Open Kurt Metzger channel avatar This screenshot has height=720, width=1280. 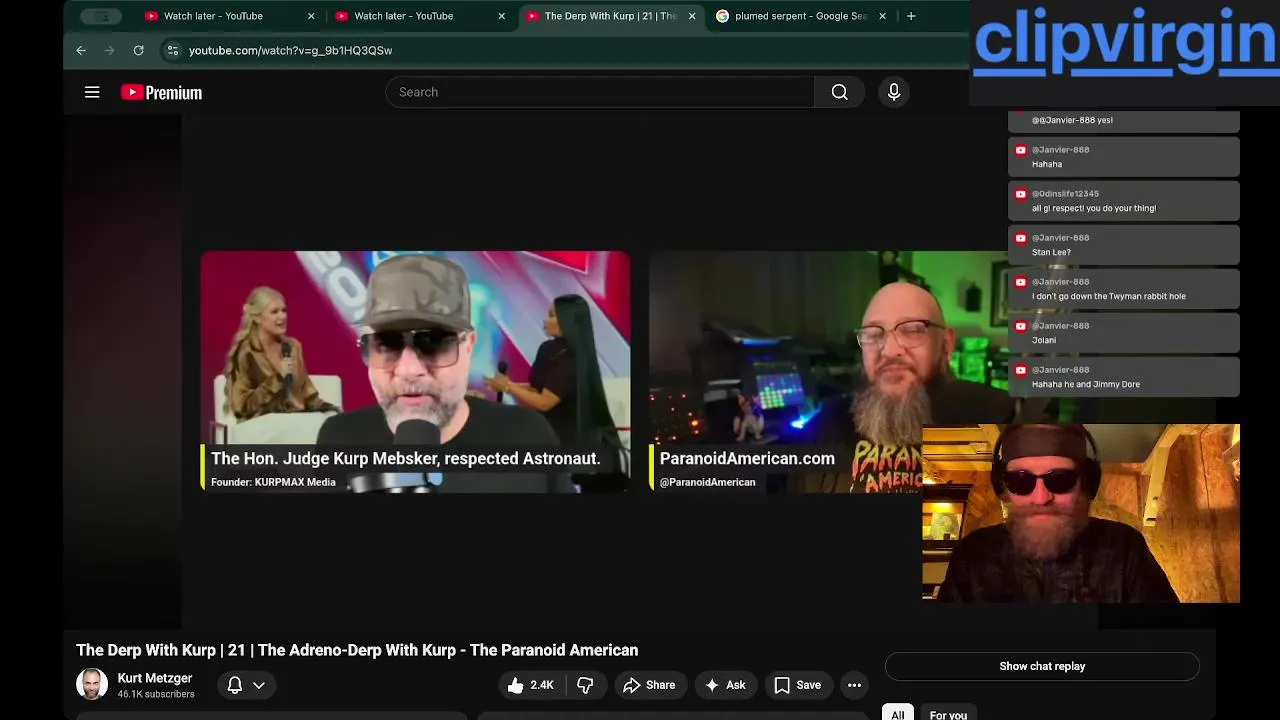click(92, 684)
